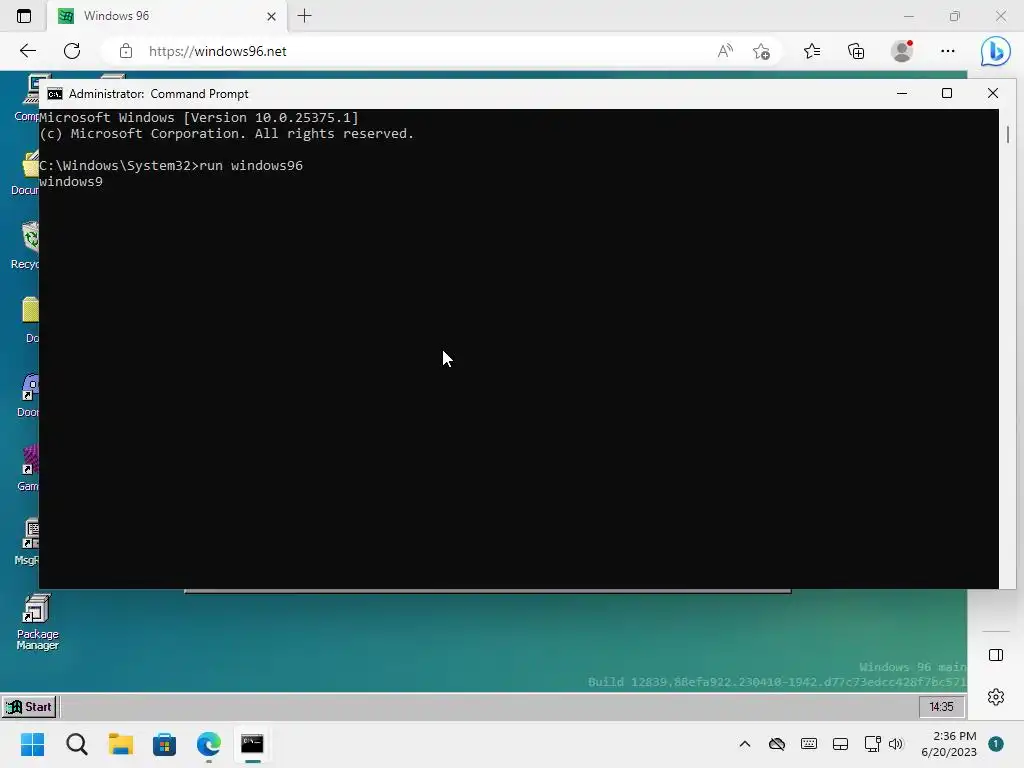
Task: Open Bing chat sidebar button
Action: pos(995,51)
